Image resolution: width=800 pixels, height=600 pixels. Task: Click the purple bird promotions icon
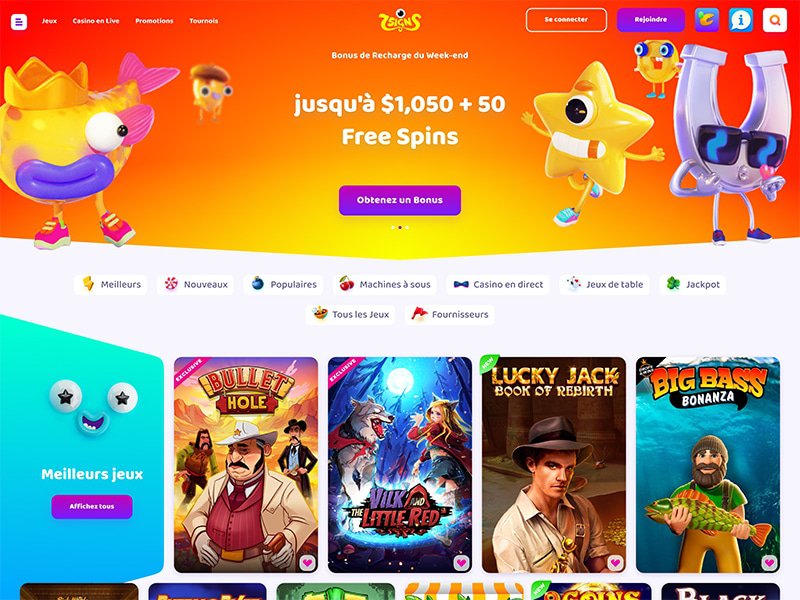click(707, 20)
